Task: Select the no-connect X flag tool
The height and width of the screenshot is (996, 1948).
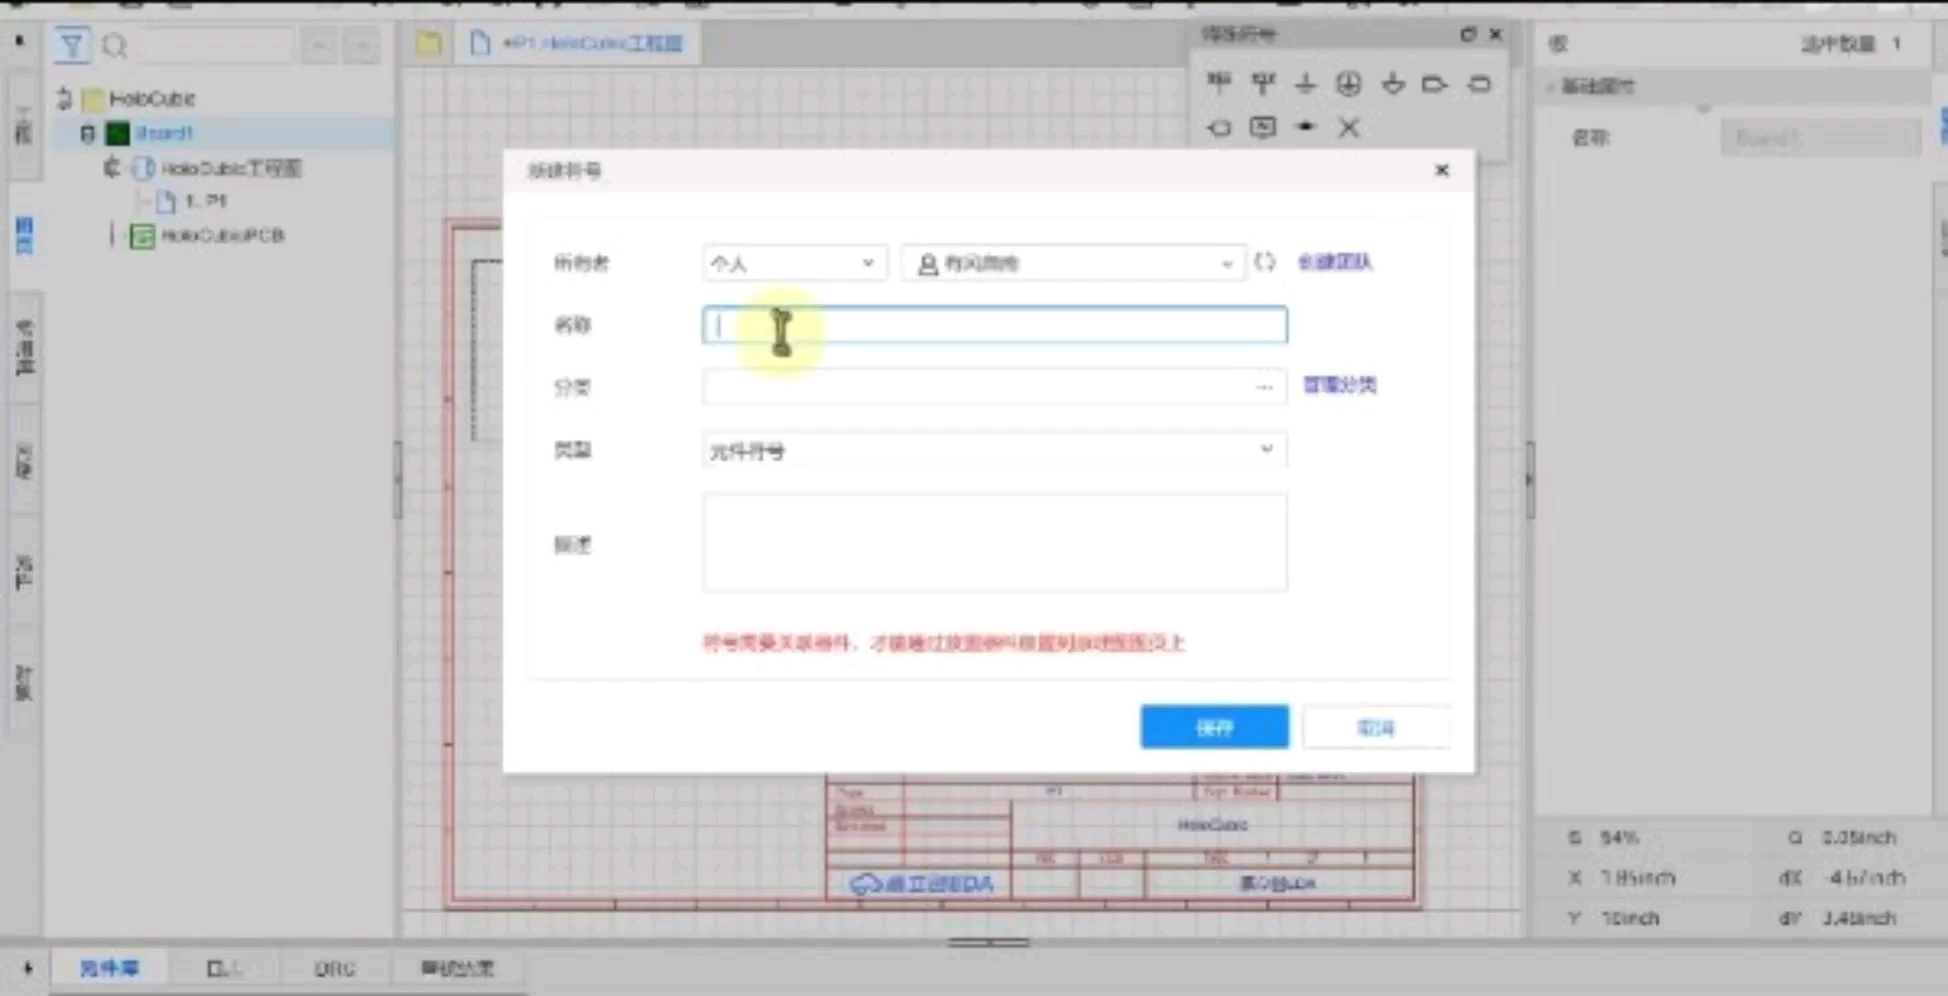Action: coord(1349,127)
